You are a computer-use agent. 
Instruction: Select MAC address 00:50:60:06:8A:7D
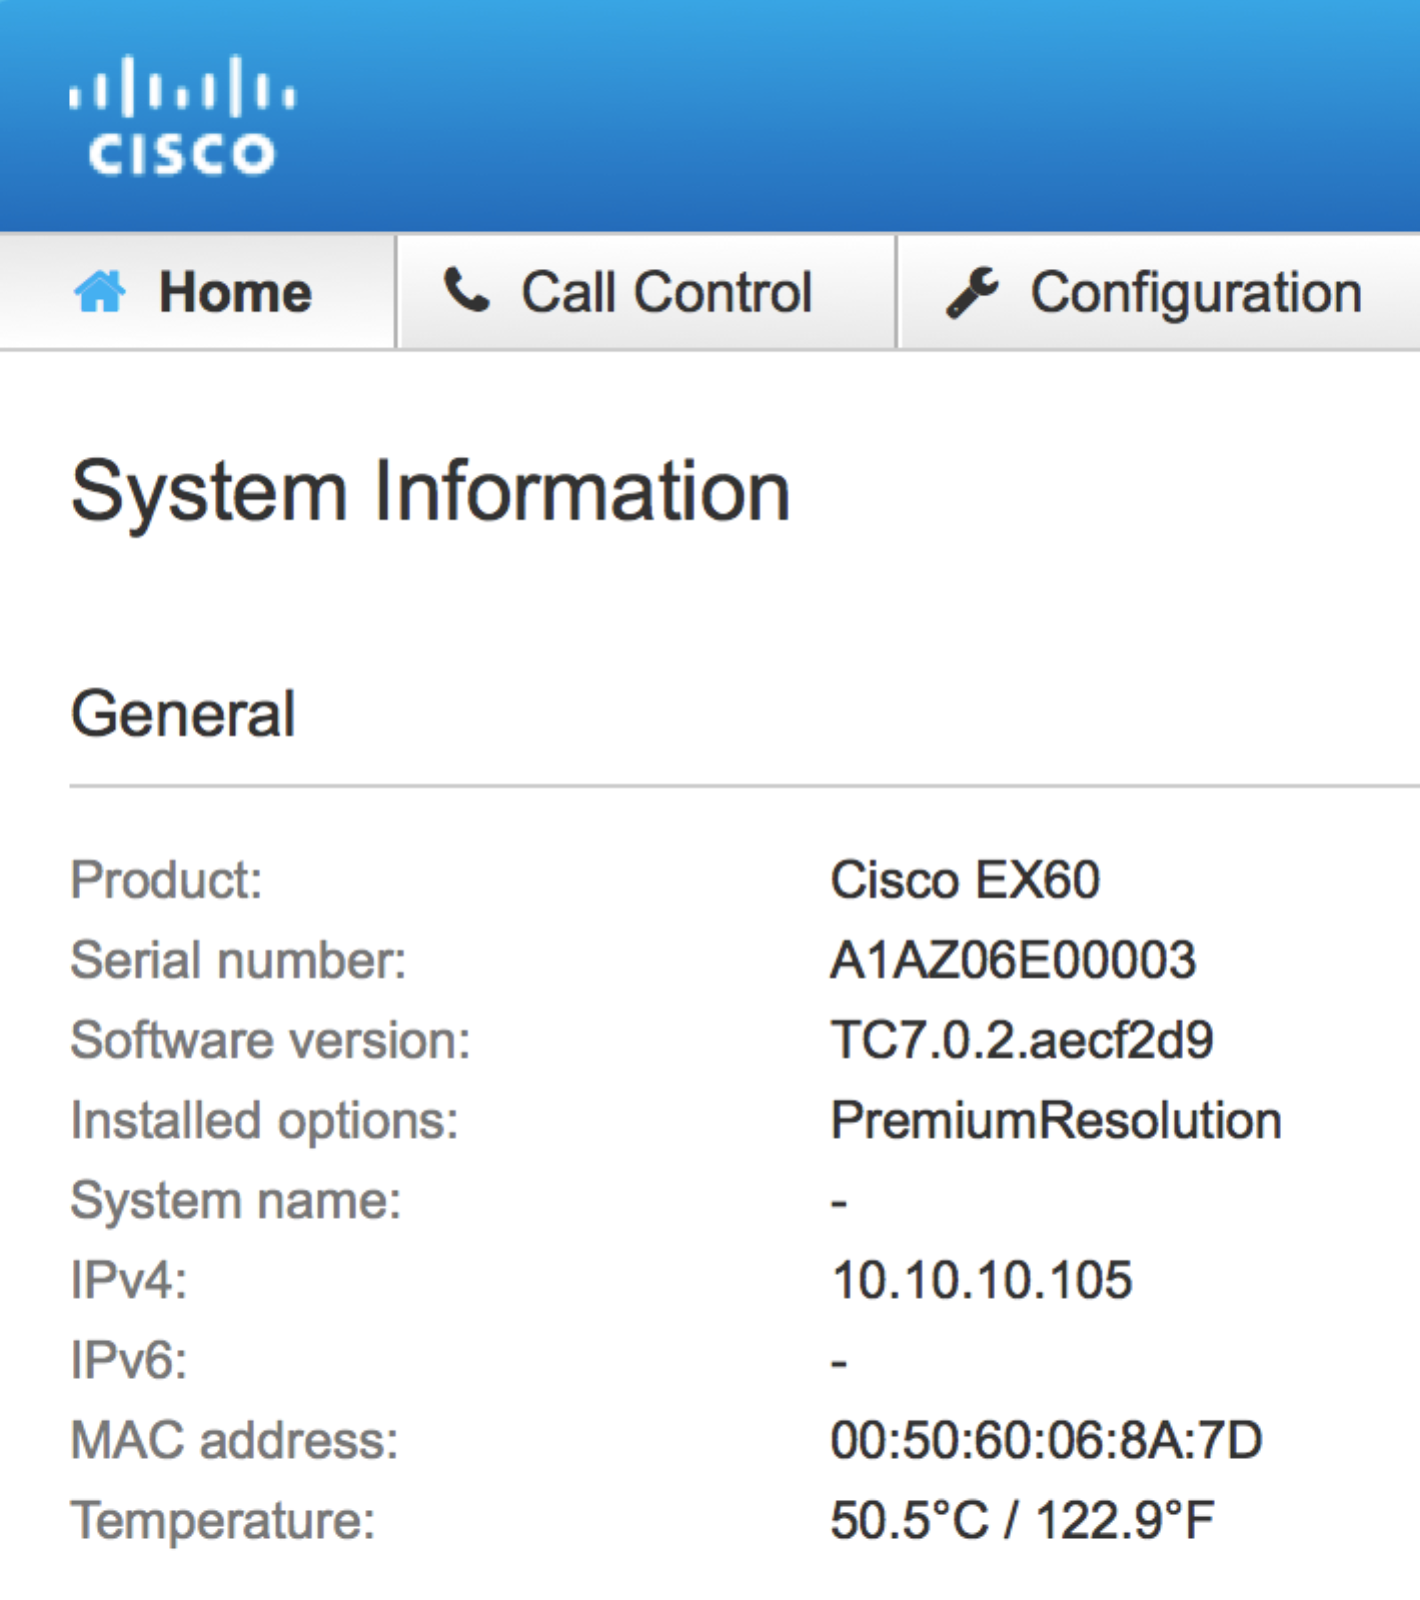point(1047,1441)
